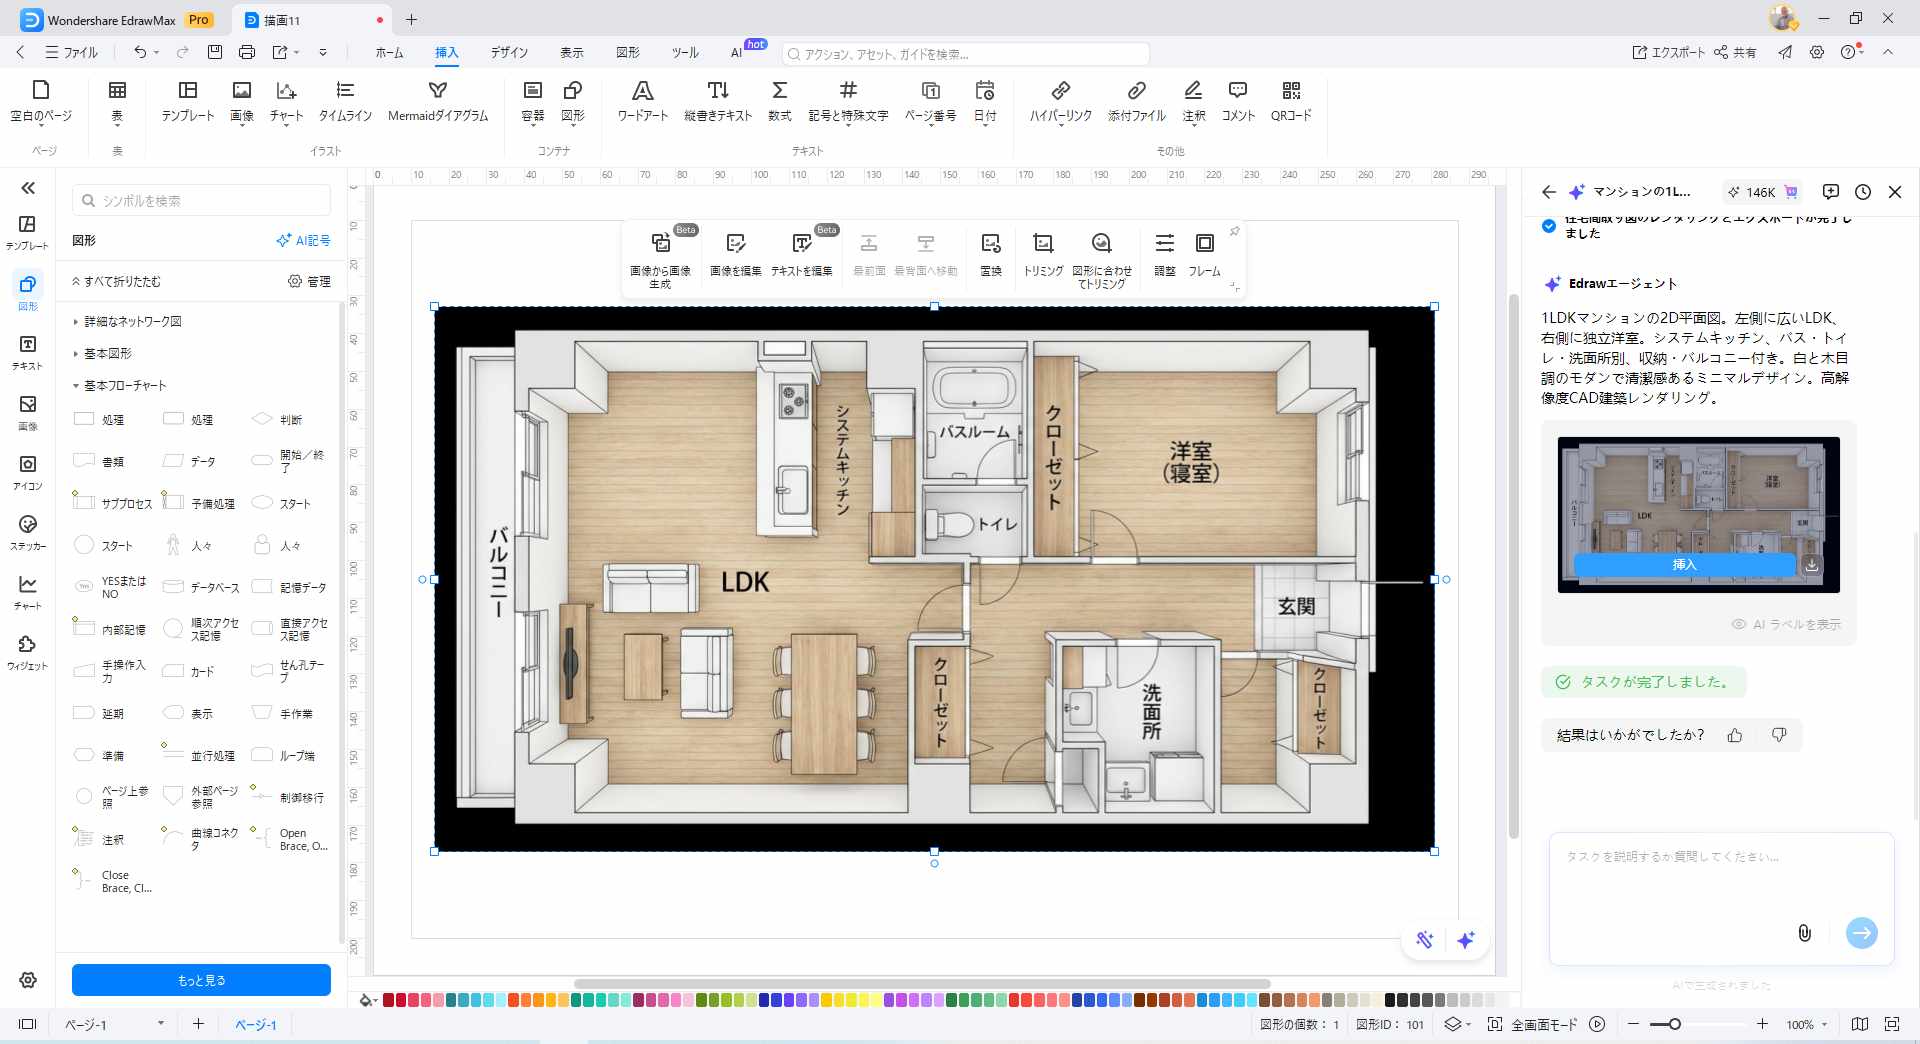Click the blue 'See more' shapes button
Viewport: 1920px width, 1044px height.
pyautogui.click(x=201, y=980)
